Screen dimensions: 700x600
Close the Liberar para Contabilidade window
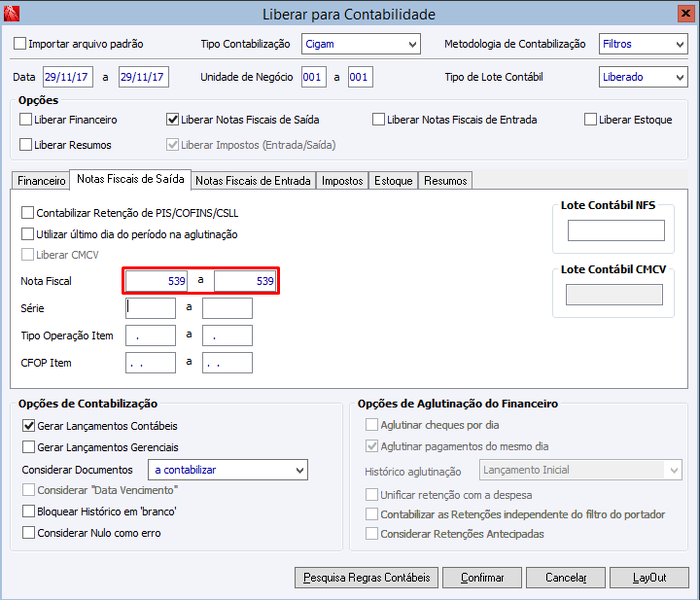coord(685,13)
